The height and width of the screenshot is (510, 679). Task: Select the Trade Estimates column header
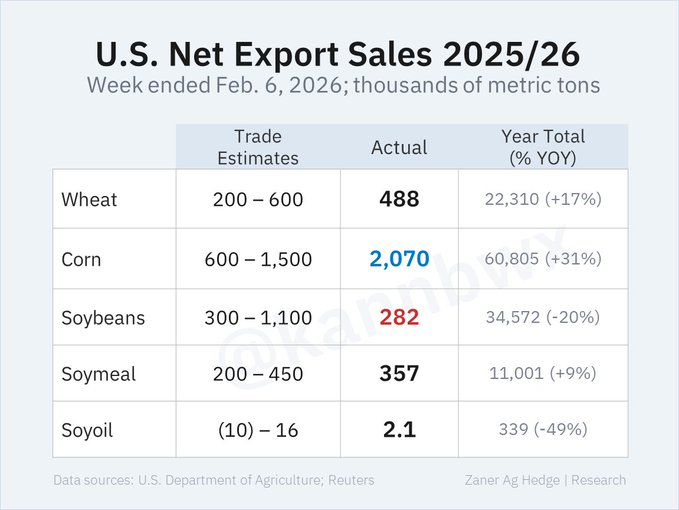258,147
